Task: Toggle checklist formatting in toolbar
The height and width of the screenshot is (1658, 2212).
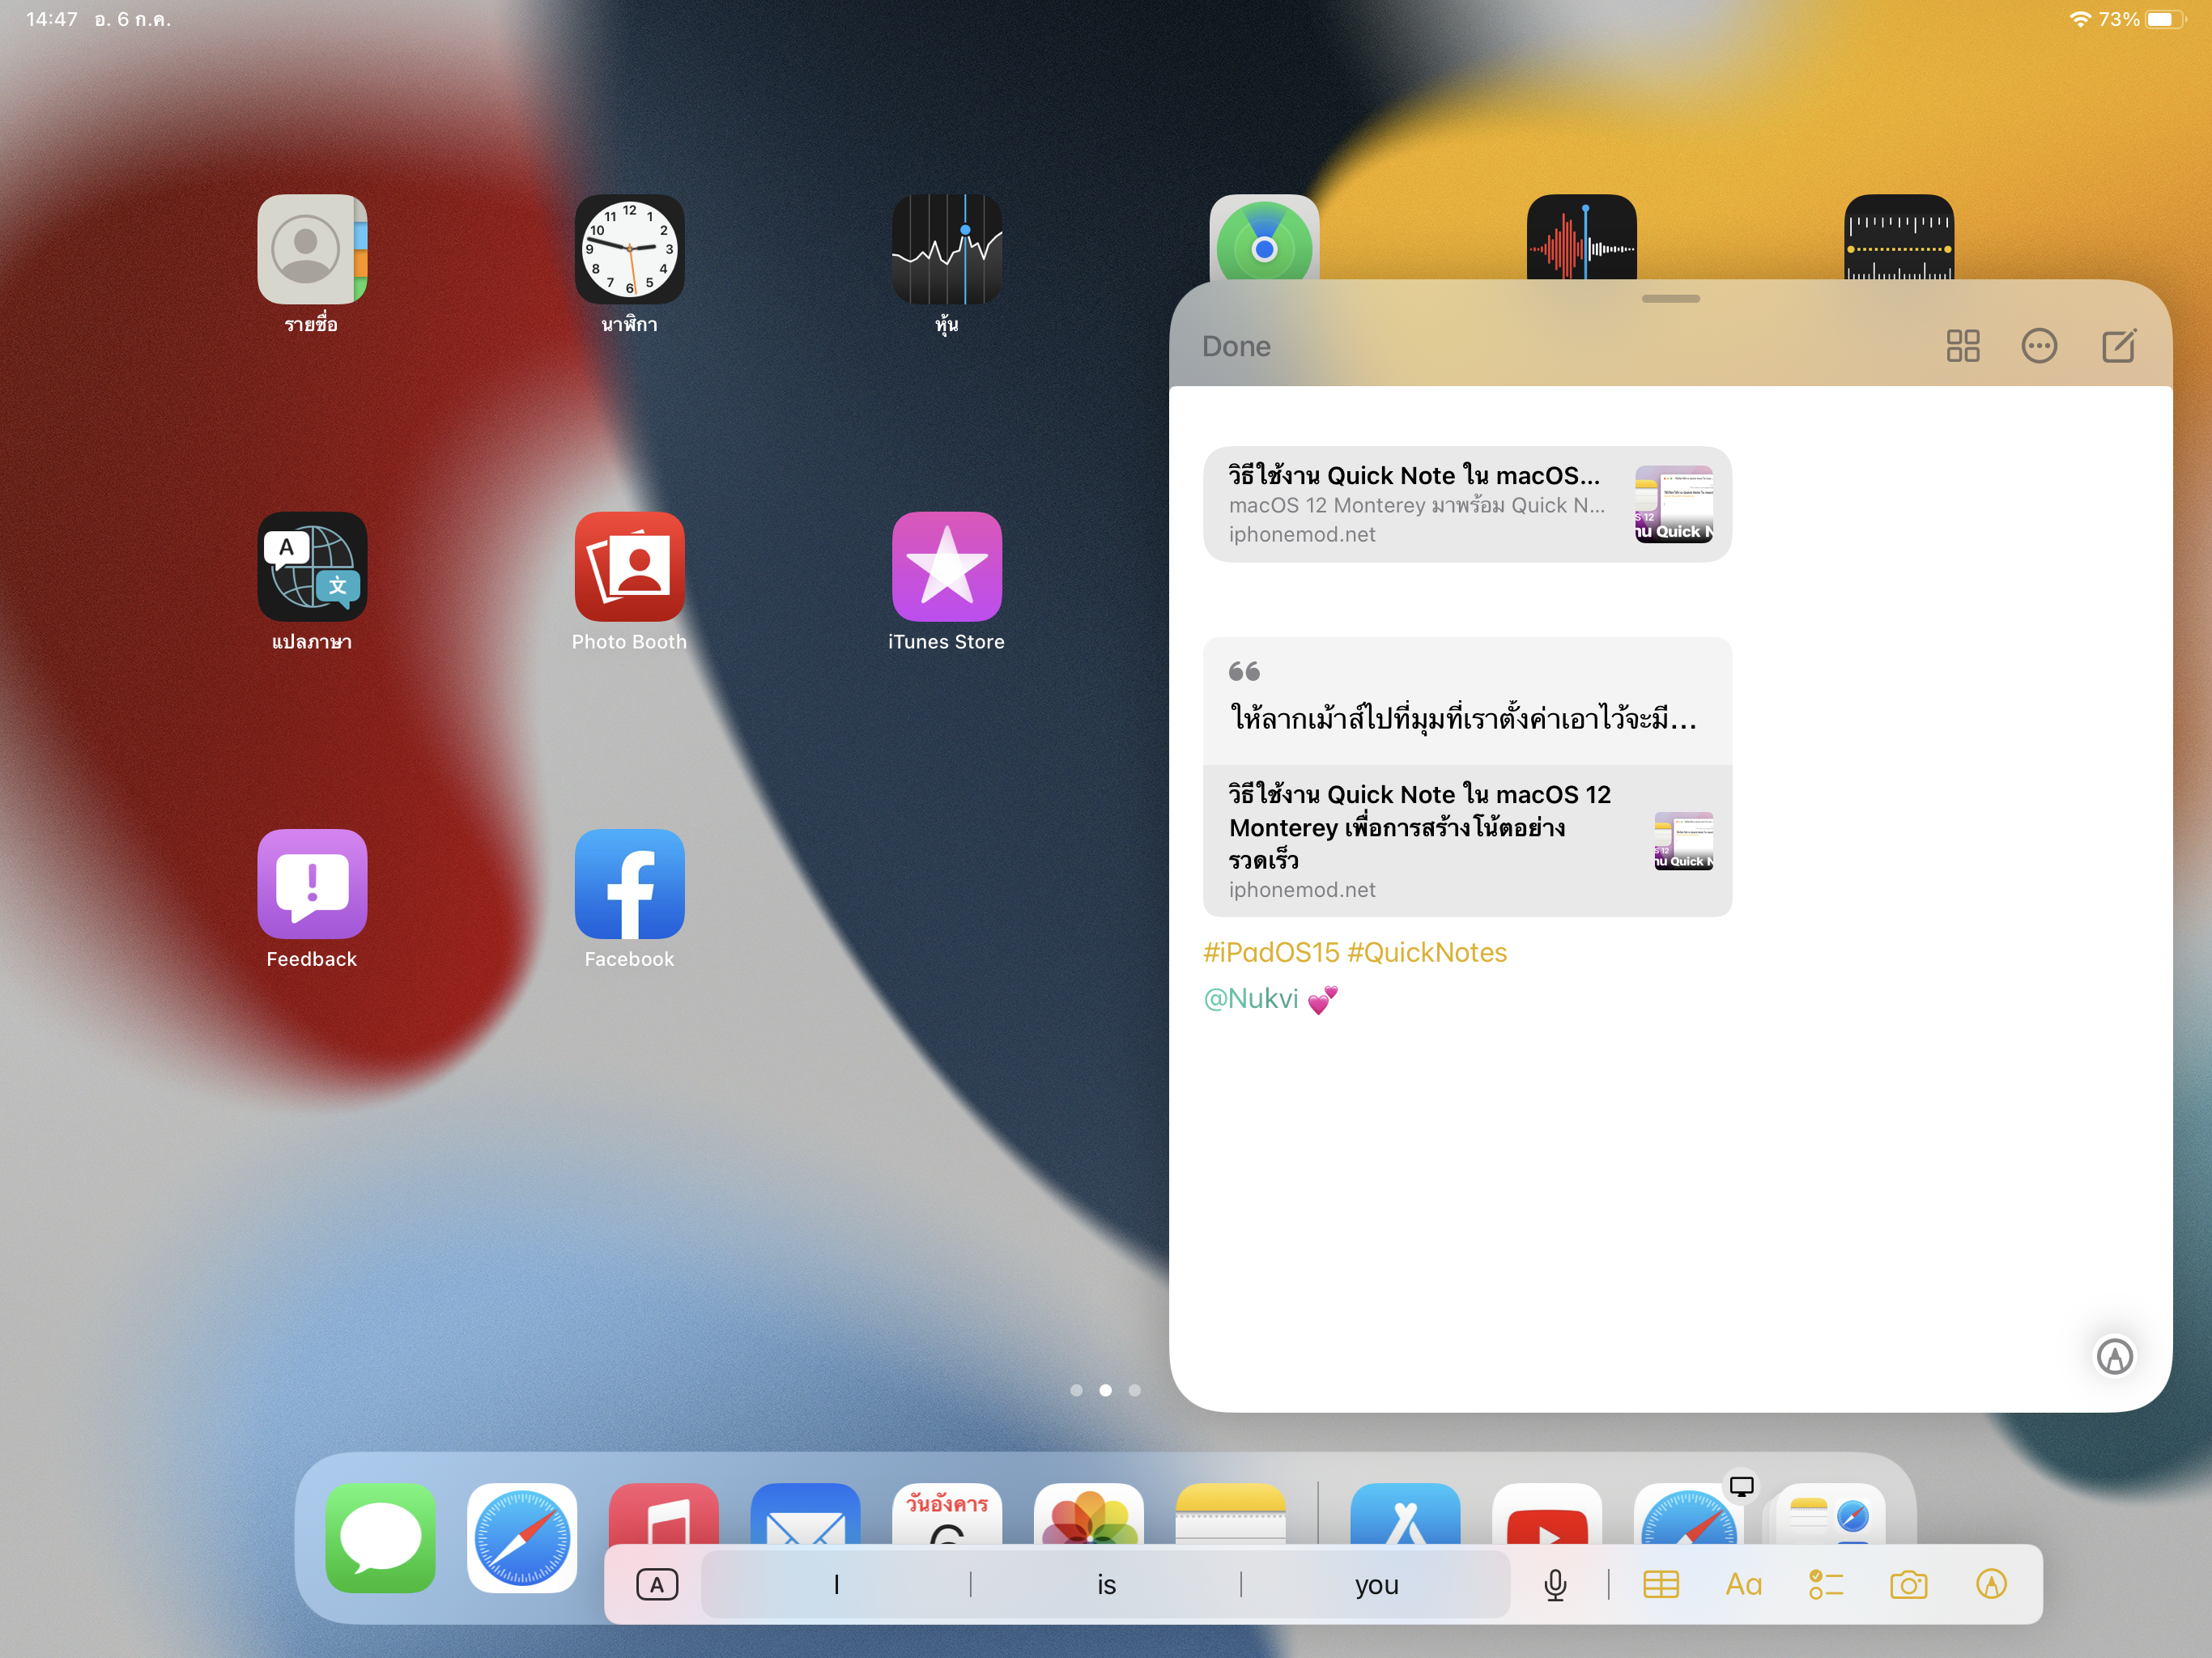Action: click(1825, 1584)
